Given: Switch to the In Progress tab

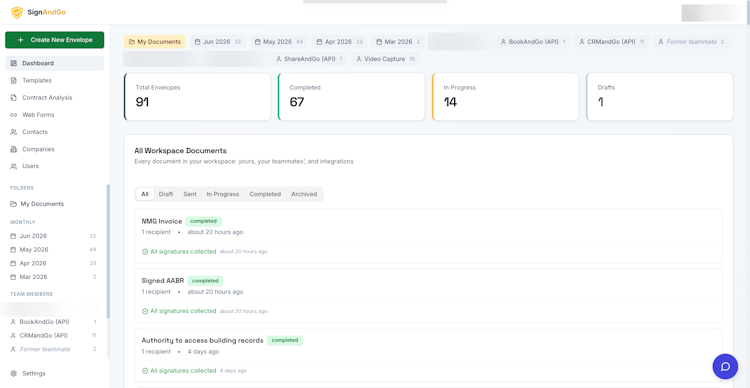Looking at the screenshot, I should (x=223, y=194).
